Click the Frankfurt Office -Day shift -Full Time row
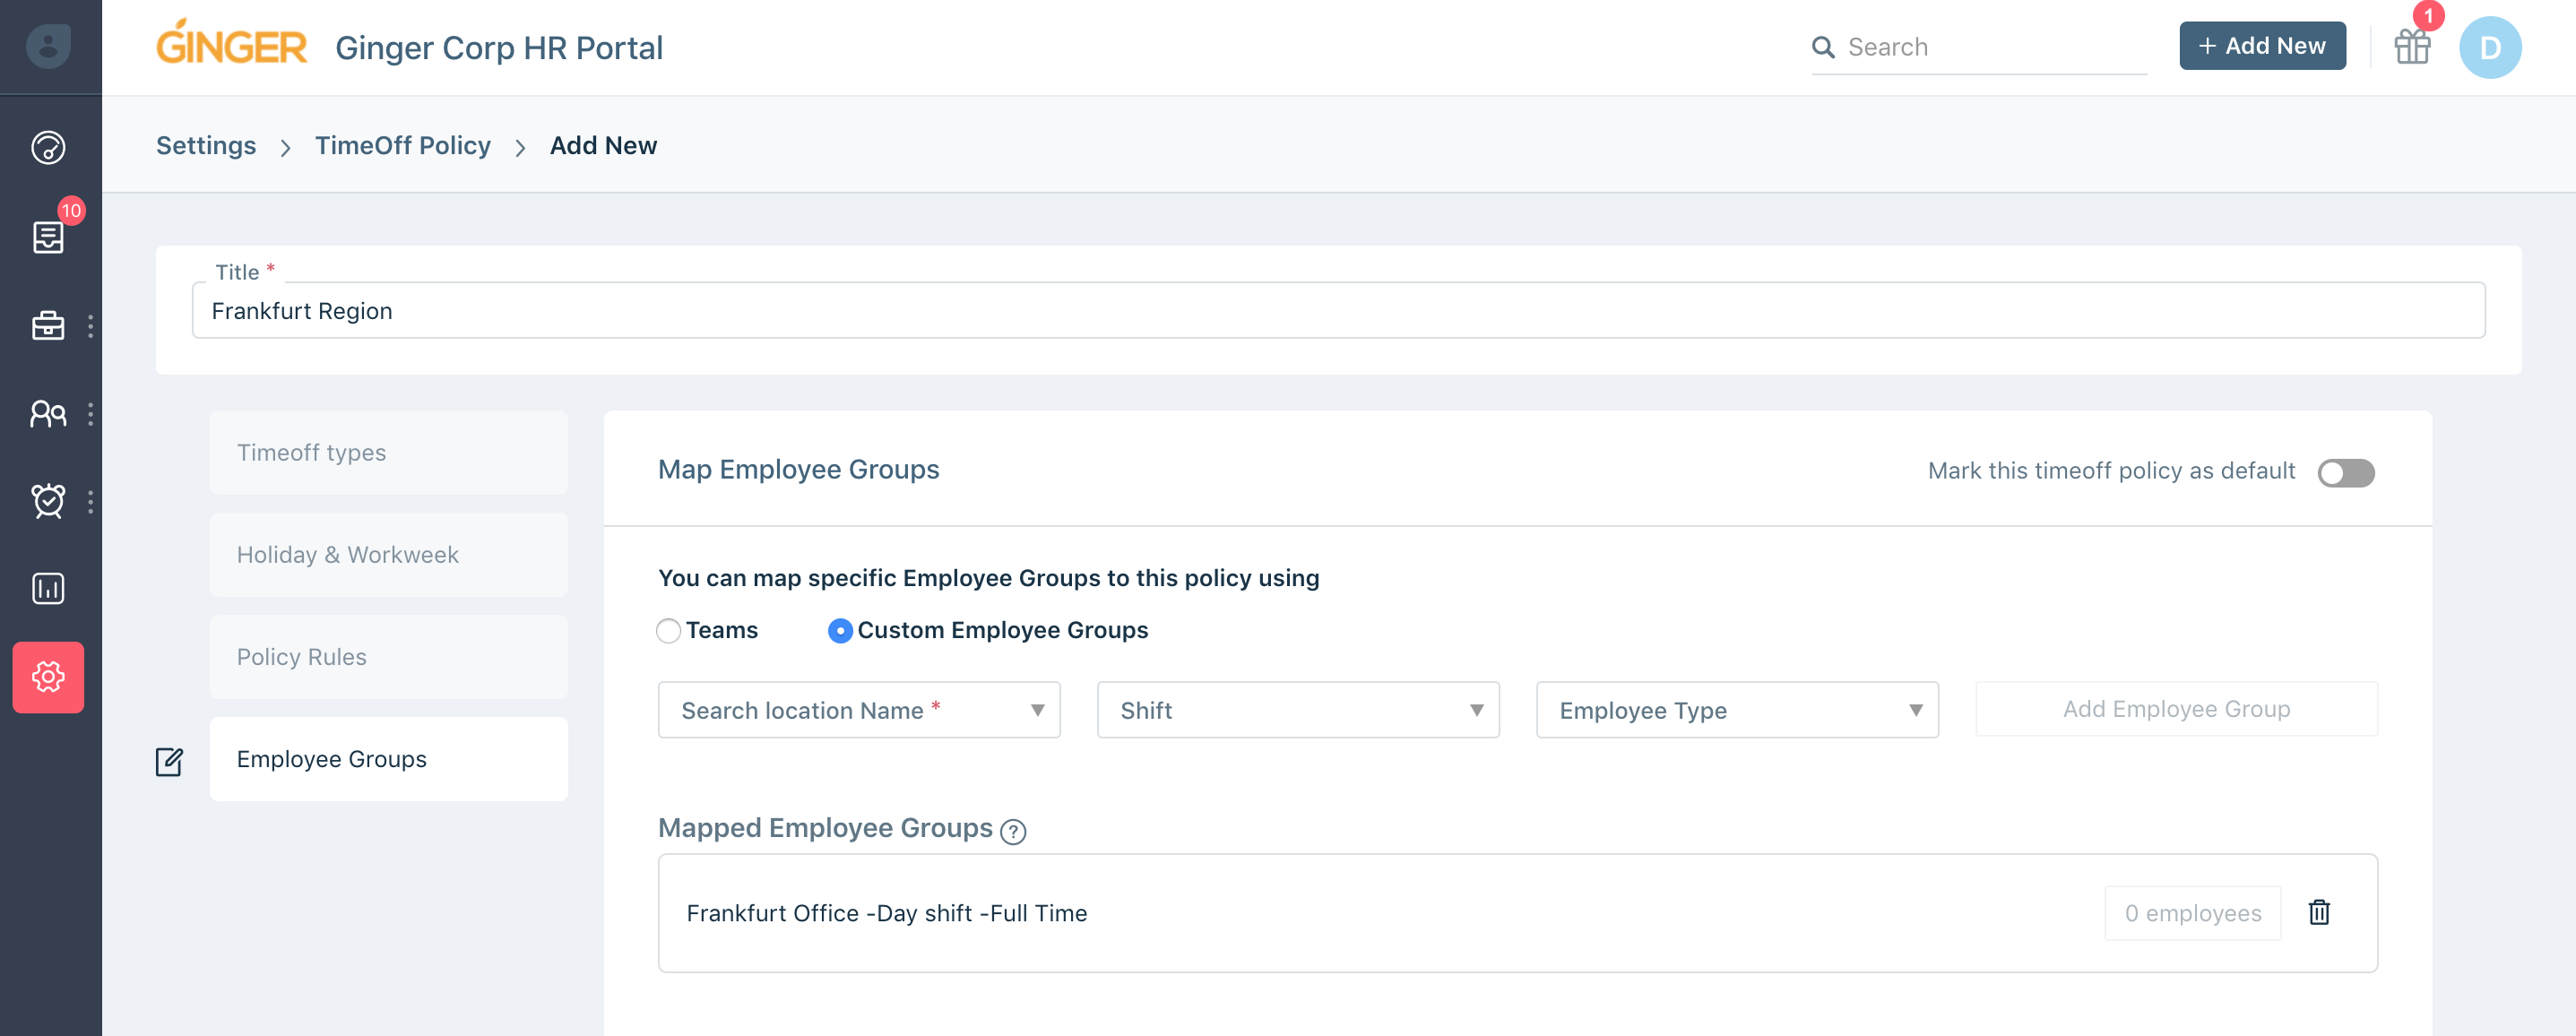Screen dimensions: 2576x1036 coord(1517,912)
